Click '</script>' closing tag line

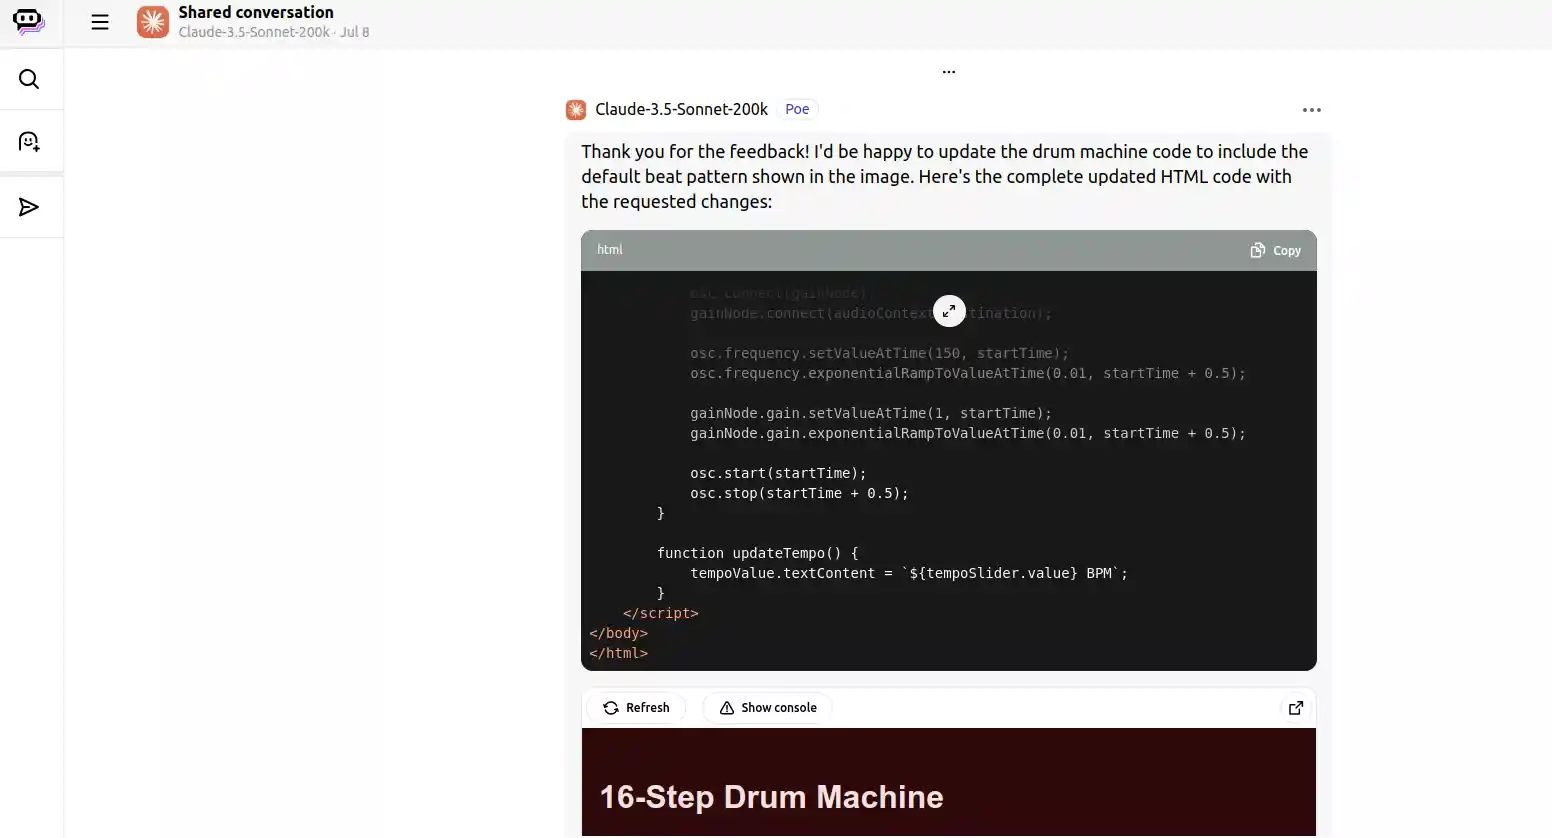pyautogui.click(x=660, y=613)
